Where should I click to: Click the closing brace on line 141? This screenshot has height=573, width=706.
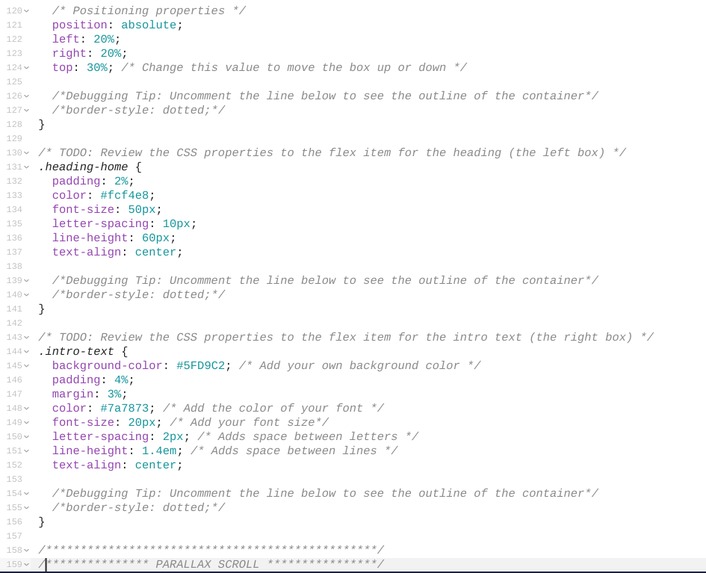tap(41, 309)
